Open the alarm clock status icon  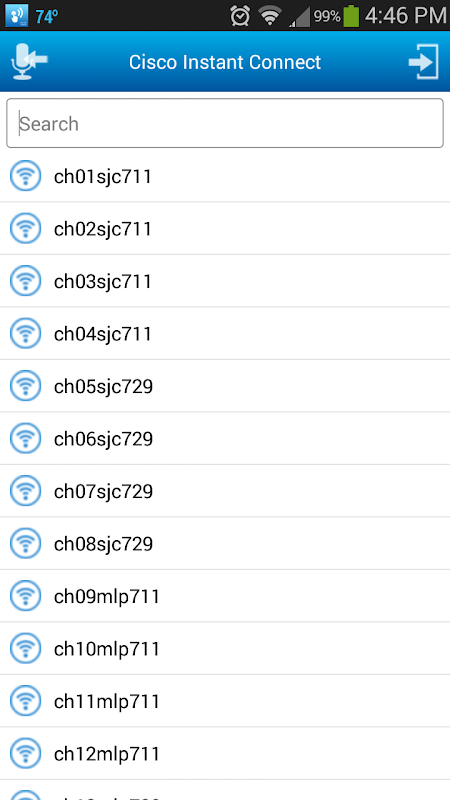(240, 16)
